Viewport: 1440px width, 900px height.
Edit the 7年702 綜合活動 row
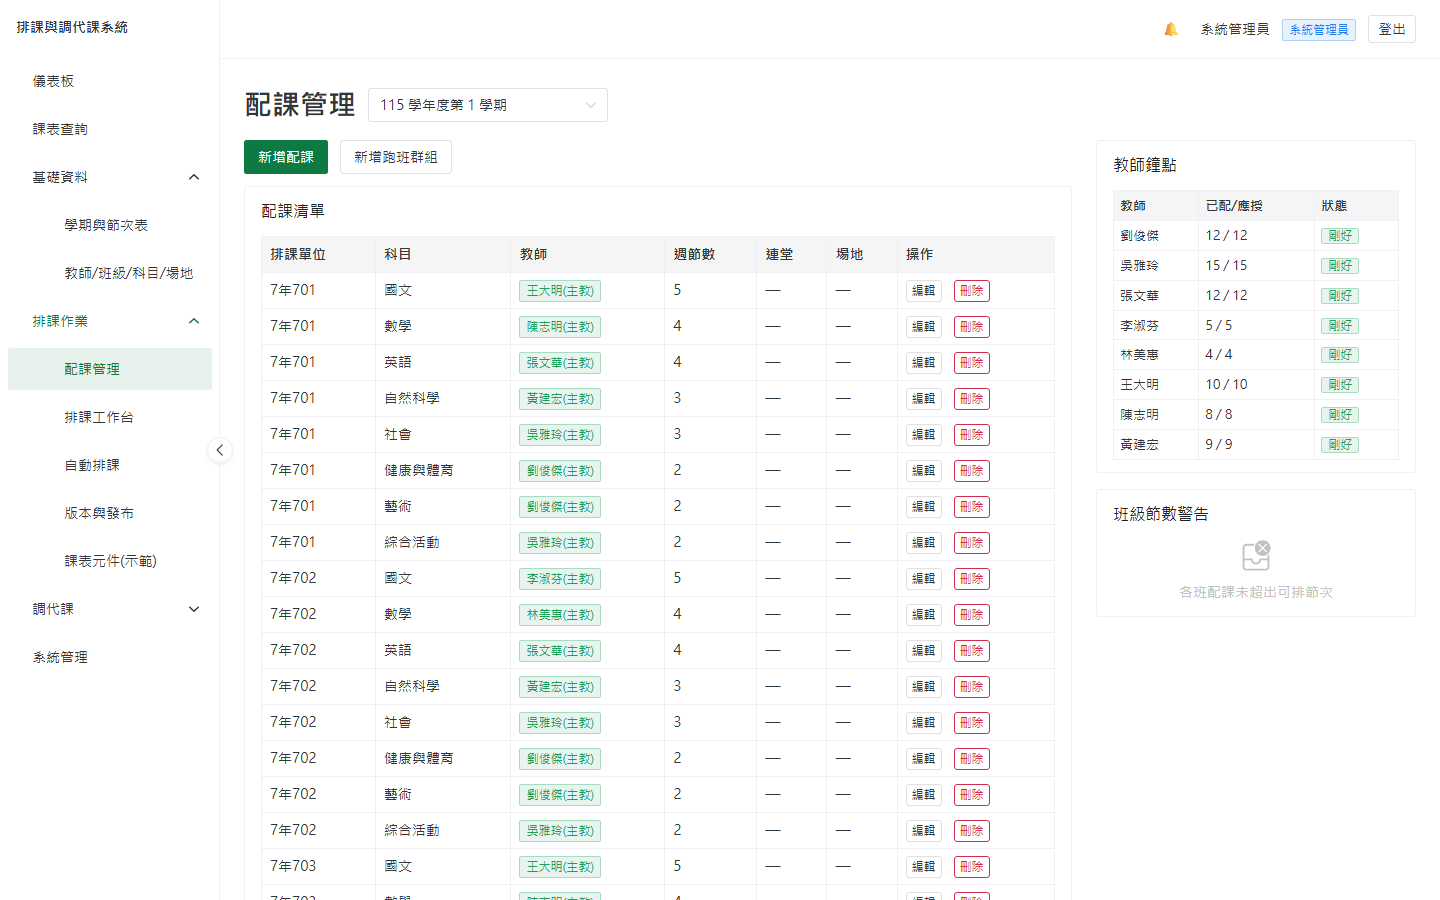924,831
